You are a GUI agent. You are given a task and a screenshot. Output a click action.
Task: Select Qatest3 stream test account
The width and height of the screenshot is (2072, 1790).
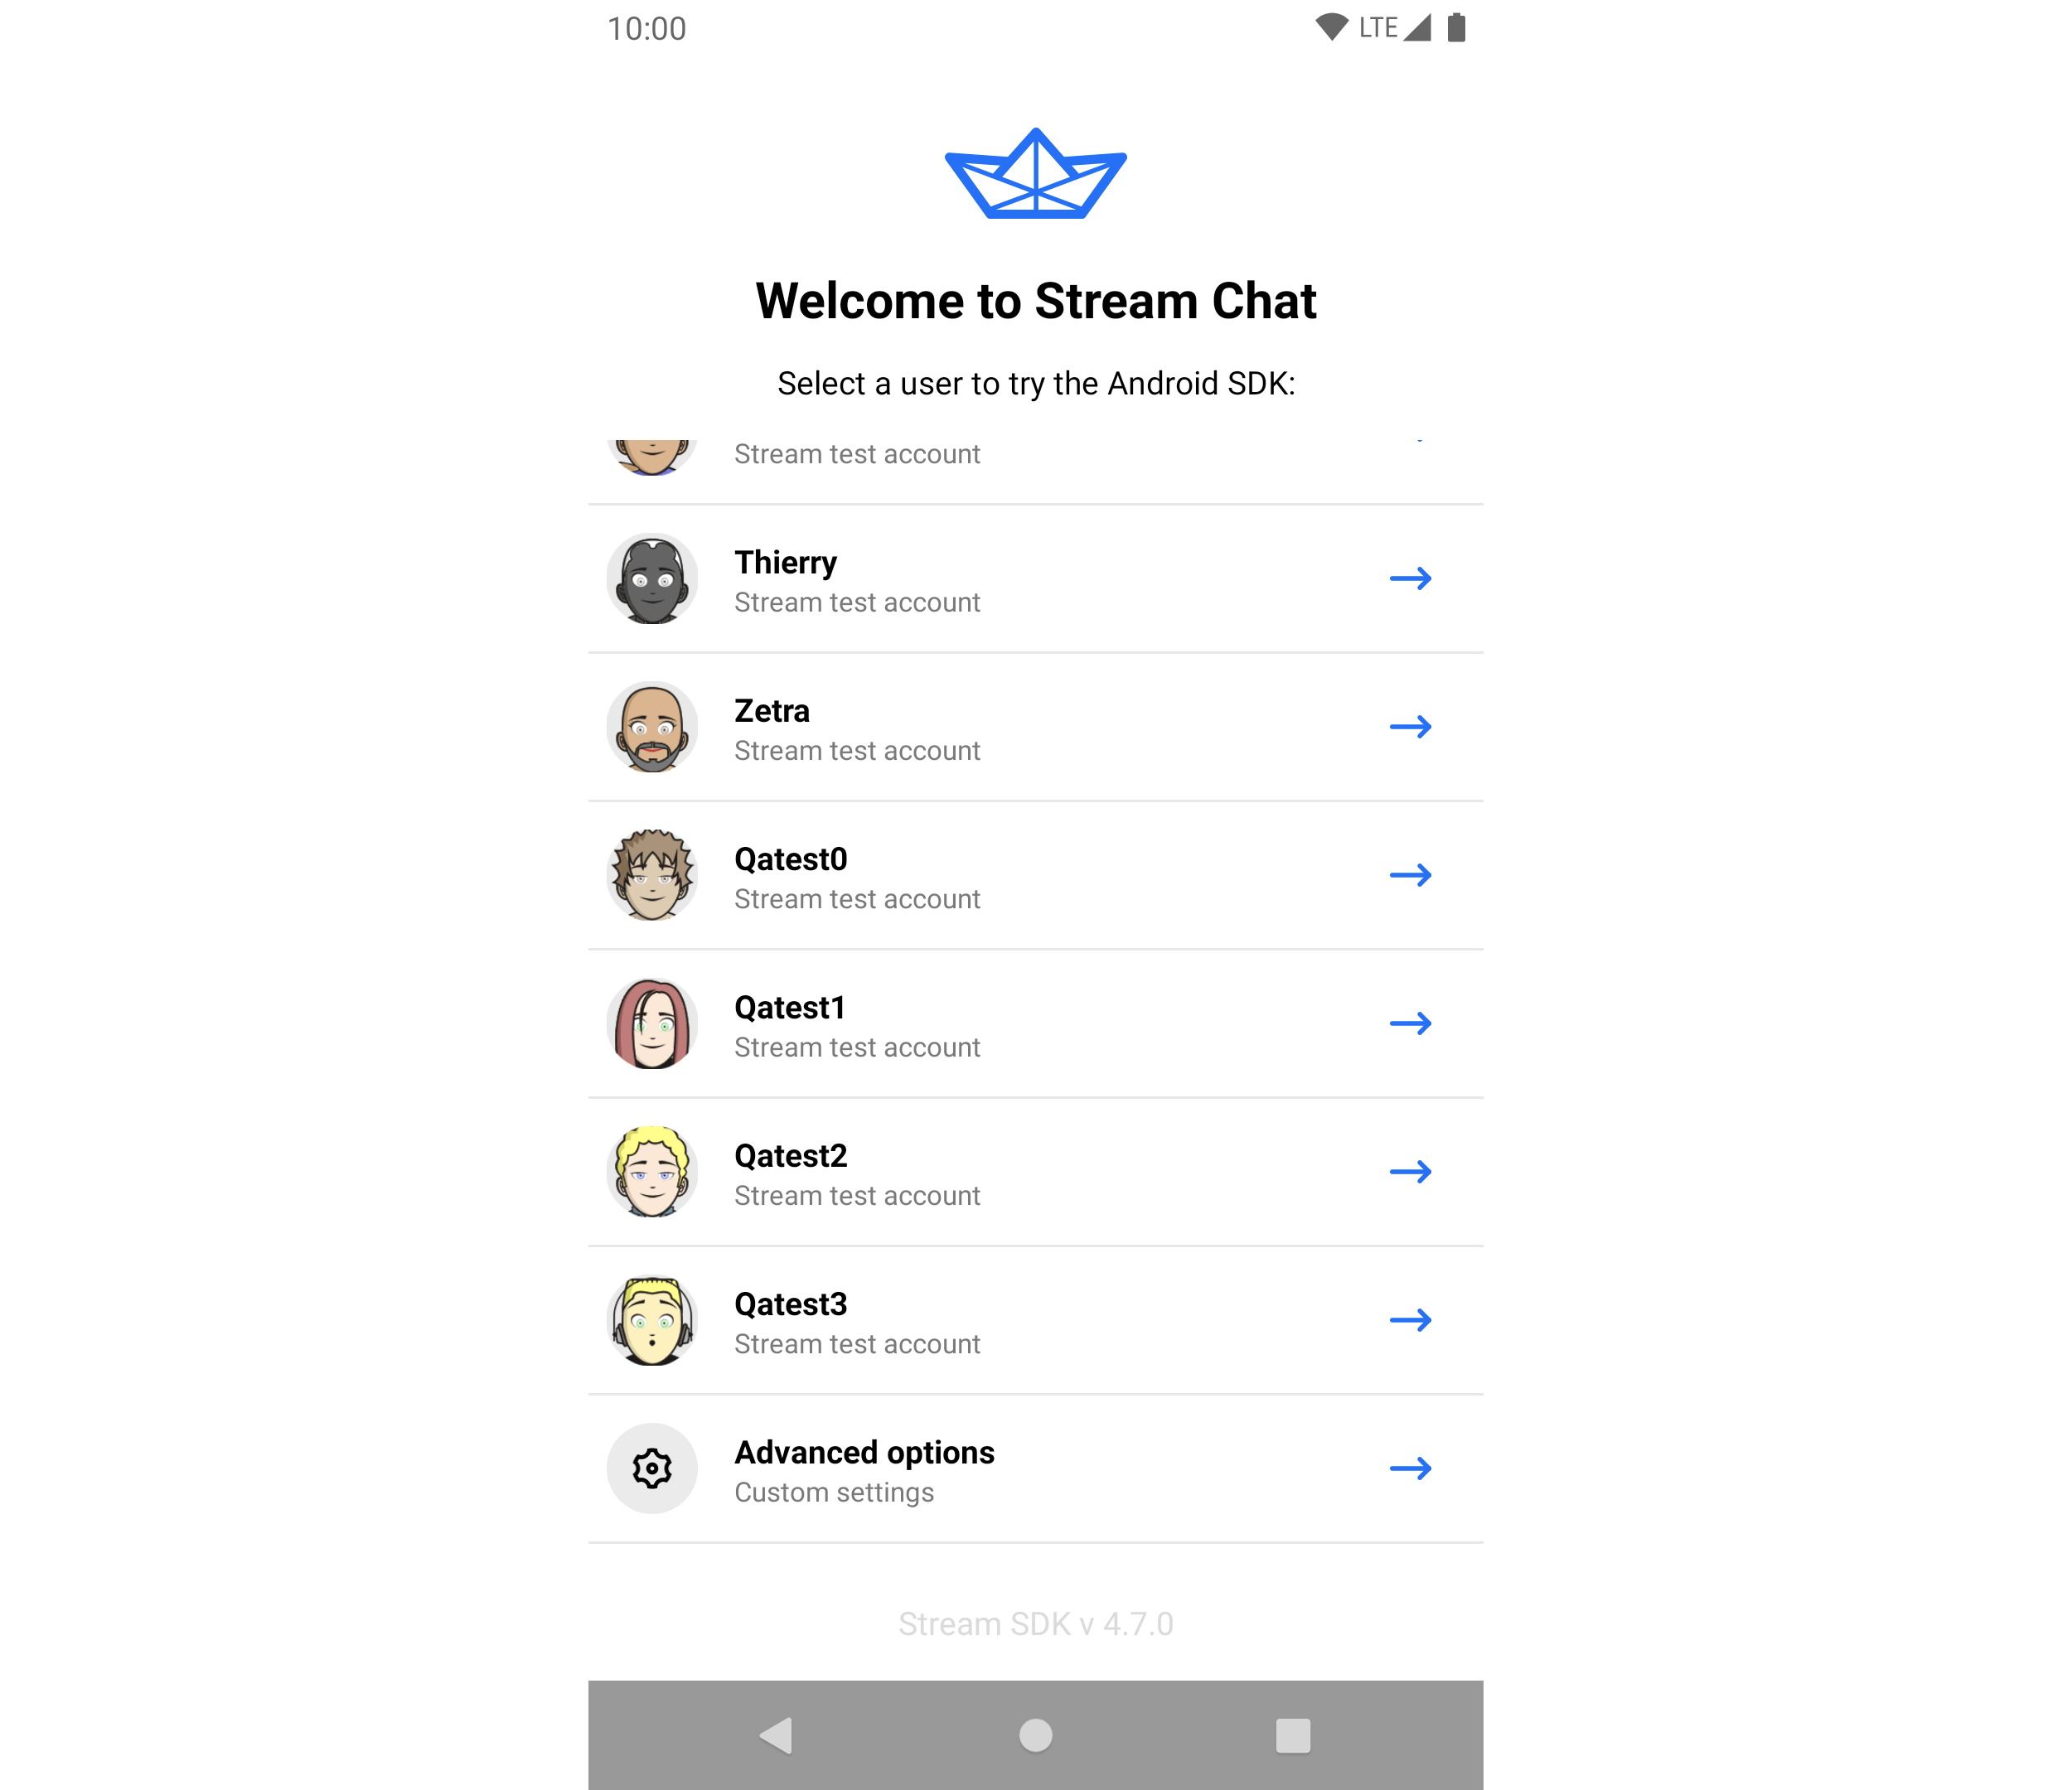tap(1036, 1319)
